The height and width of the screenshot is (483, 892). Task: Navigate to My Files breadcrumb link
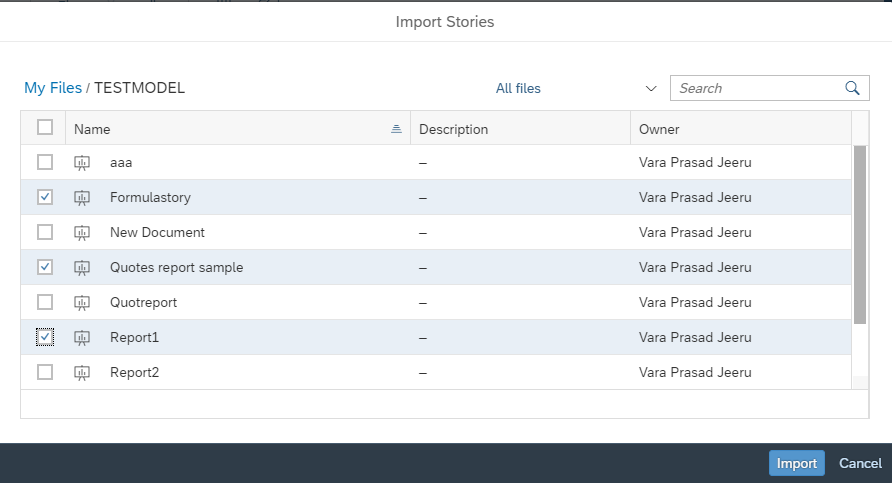53,88
